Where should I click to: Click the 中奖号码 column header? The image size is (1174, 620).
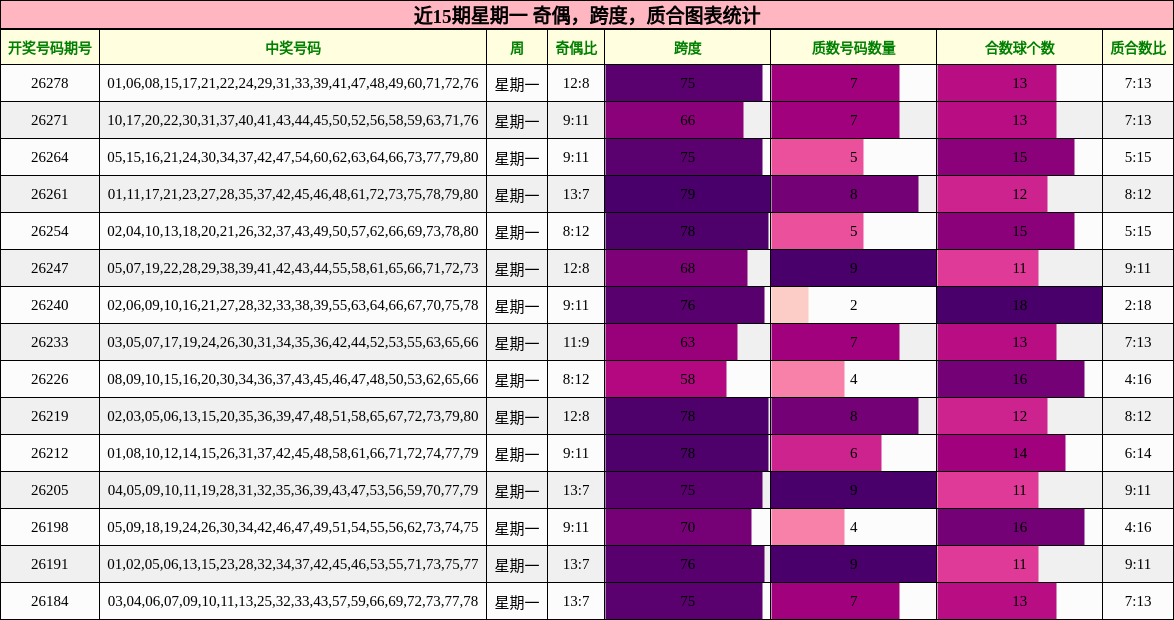tap(293, 47)
